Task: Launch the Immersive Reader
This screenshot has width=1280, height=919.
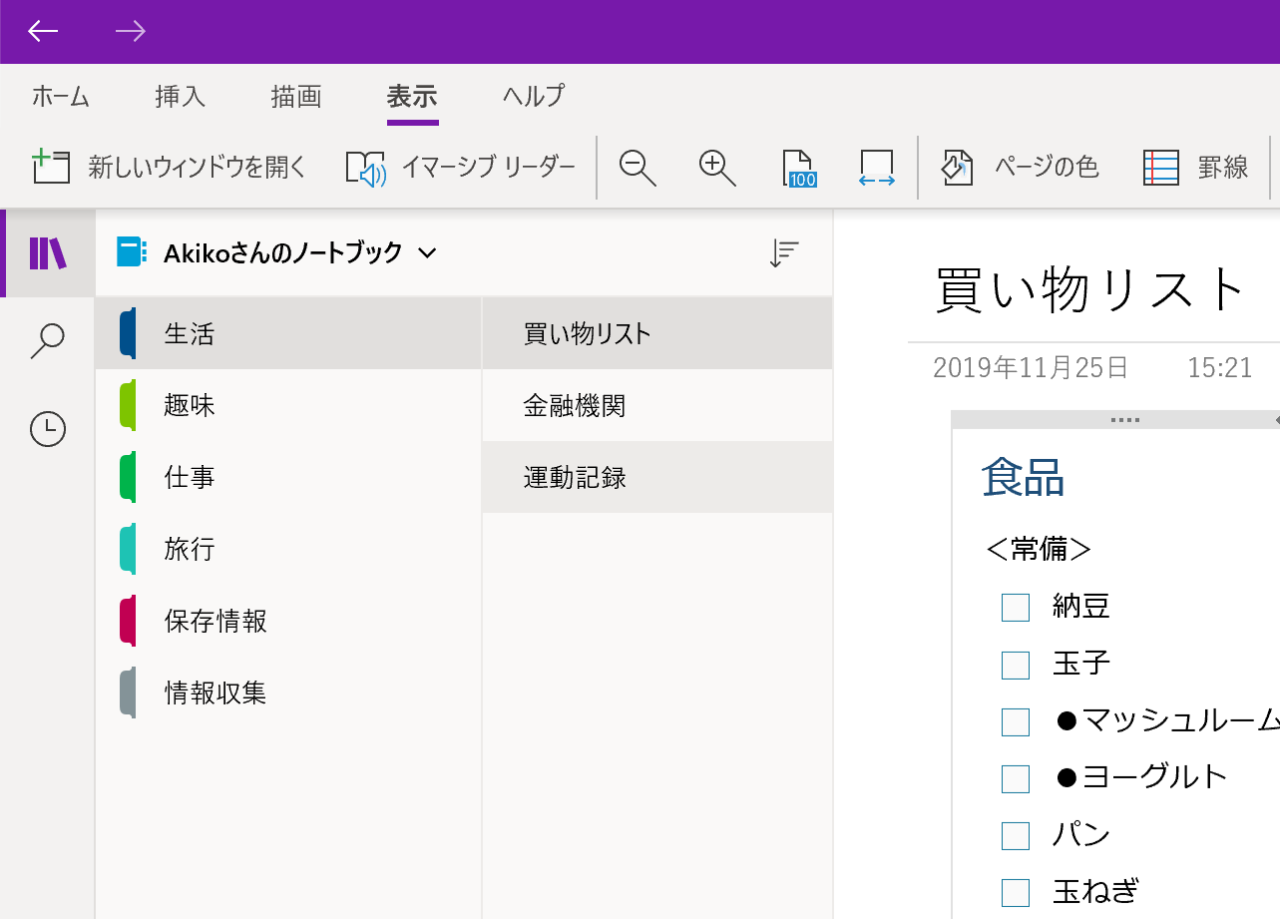Action: pos(366,167)
